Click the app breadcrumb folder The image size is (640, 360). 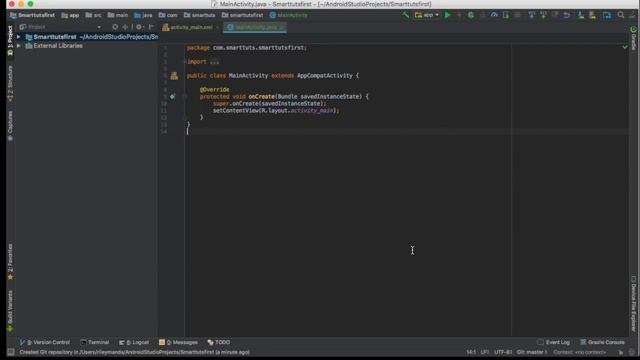pos(70,15)
